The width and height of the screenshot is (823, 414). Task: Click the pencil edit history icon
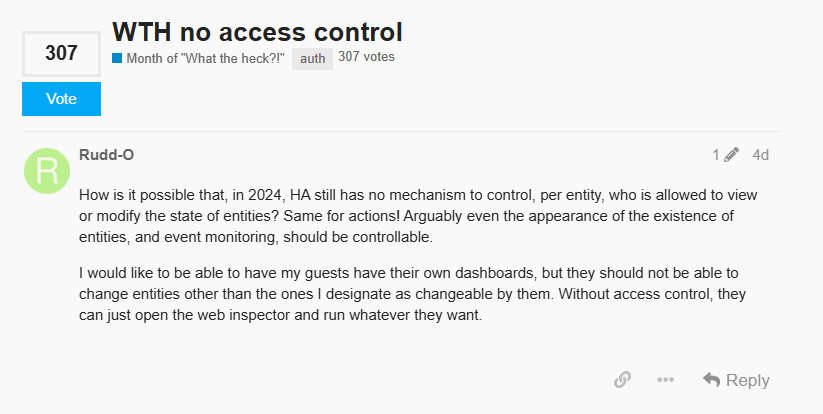click(731, 155)
